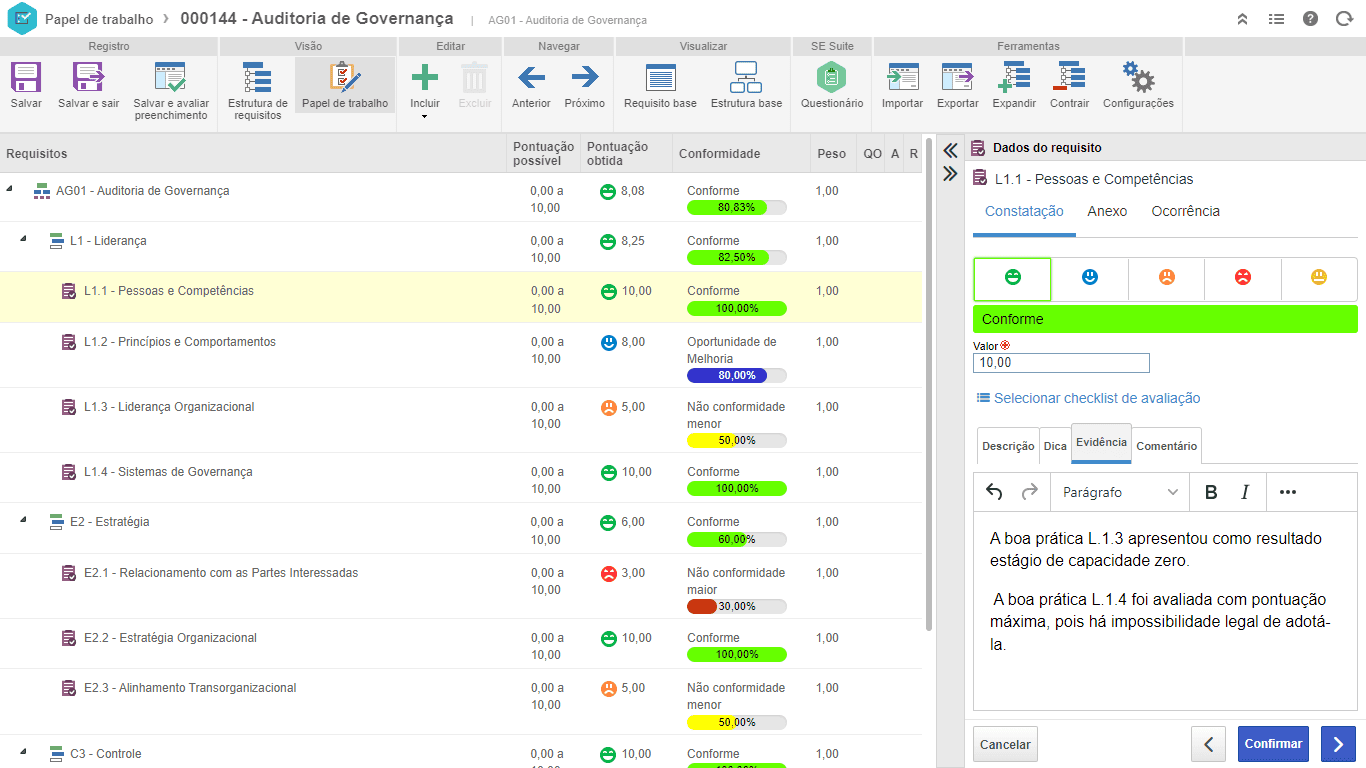Collapse the L1 - Liderança tree node

24,240
